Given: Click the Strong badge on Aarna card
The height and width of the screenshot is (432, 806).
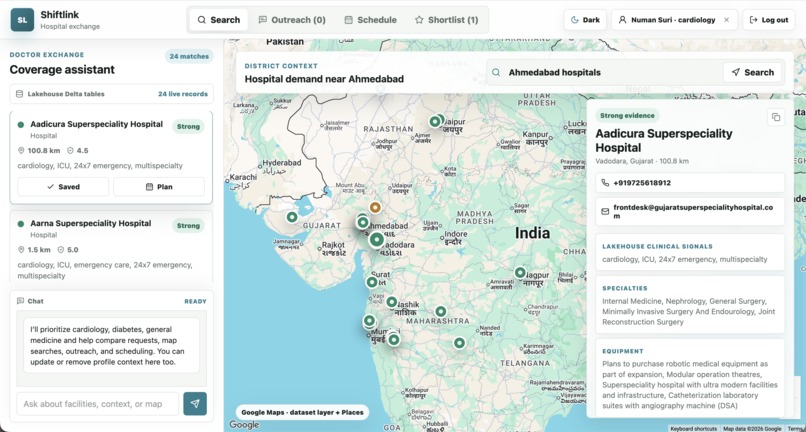Looking at the screenshot, I should (x=188, y=225).
